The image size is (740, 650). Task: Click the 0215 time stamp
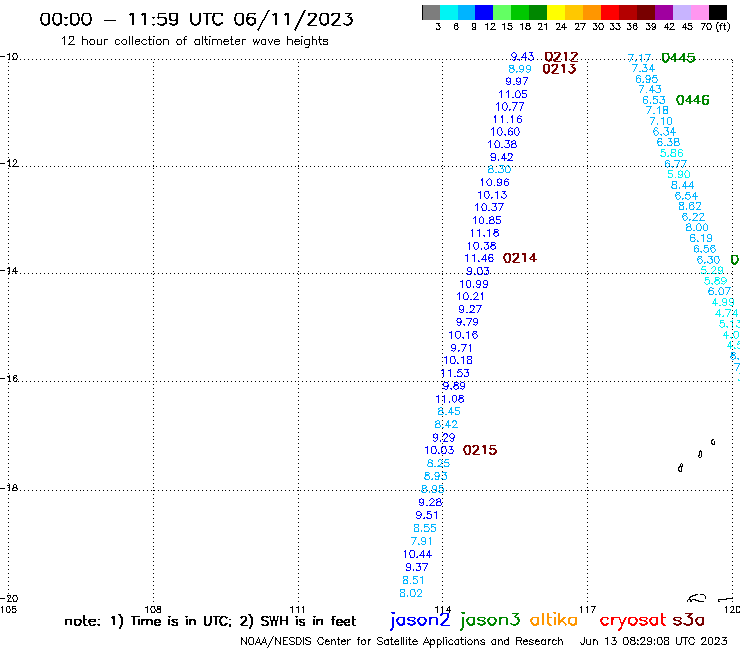(x=480, y=450)
